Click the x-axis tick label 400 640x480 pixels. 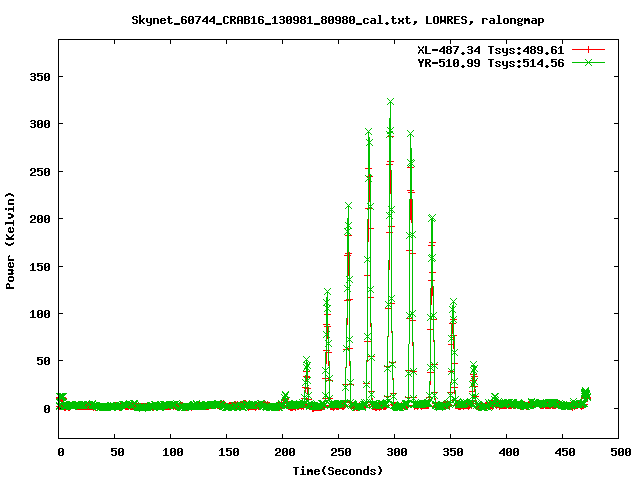point(509,452)
